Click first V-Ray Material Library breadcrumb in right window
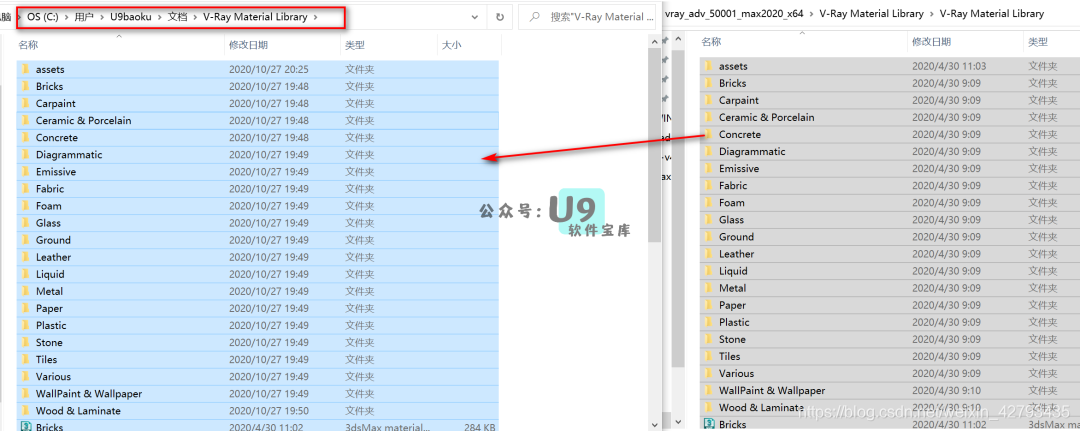Screen dimensions: 1080x431 tap(871, 14)
